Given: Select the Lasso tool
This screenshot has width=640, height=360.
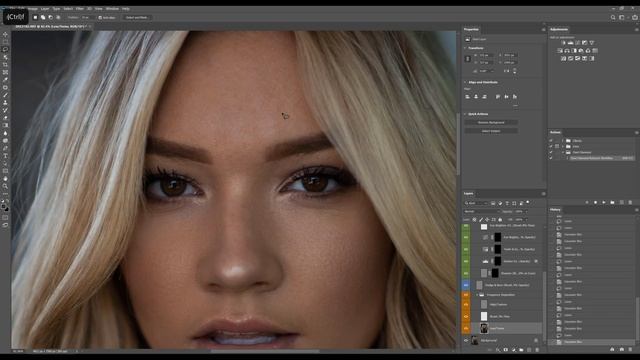Looking at the screenshot, I should (5, 49).
